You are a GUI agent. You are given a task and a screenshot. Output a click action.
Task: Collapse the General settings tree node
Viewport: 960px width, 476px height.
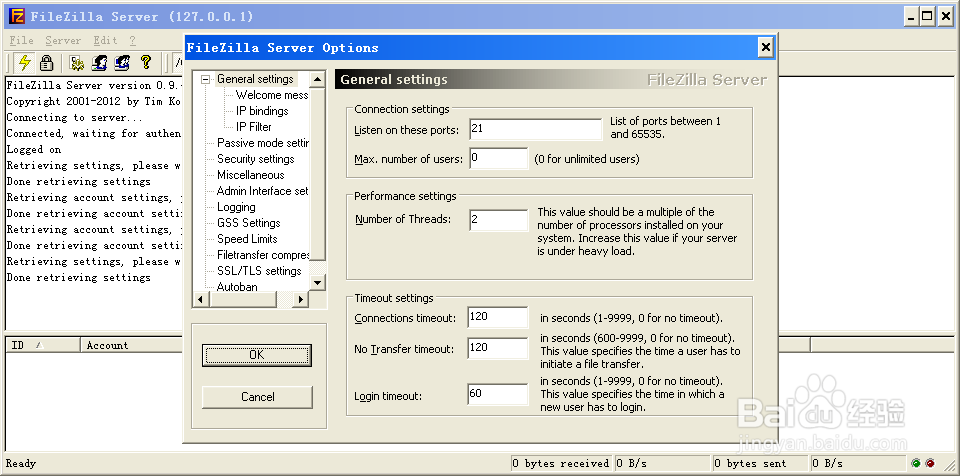pyautogui.click(x=205, y=79)
